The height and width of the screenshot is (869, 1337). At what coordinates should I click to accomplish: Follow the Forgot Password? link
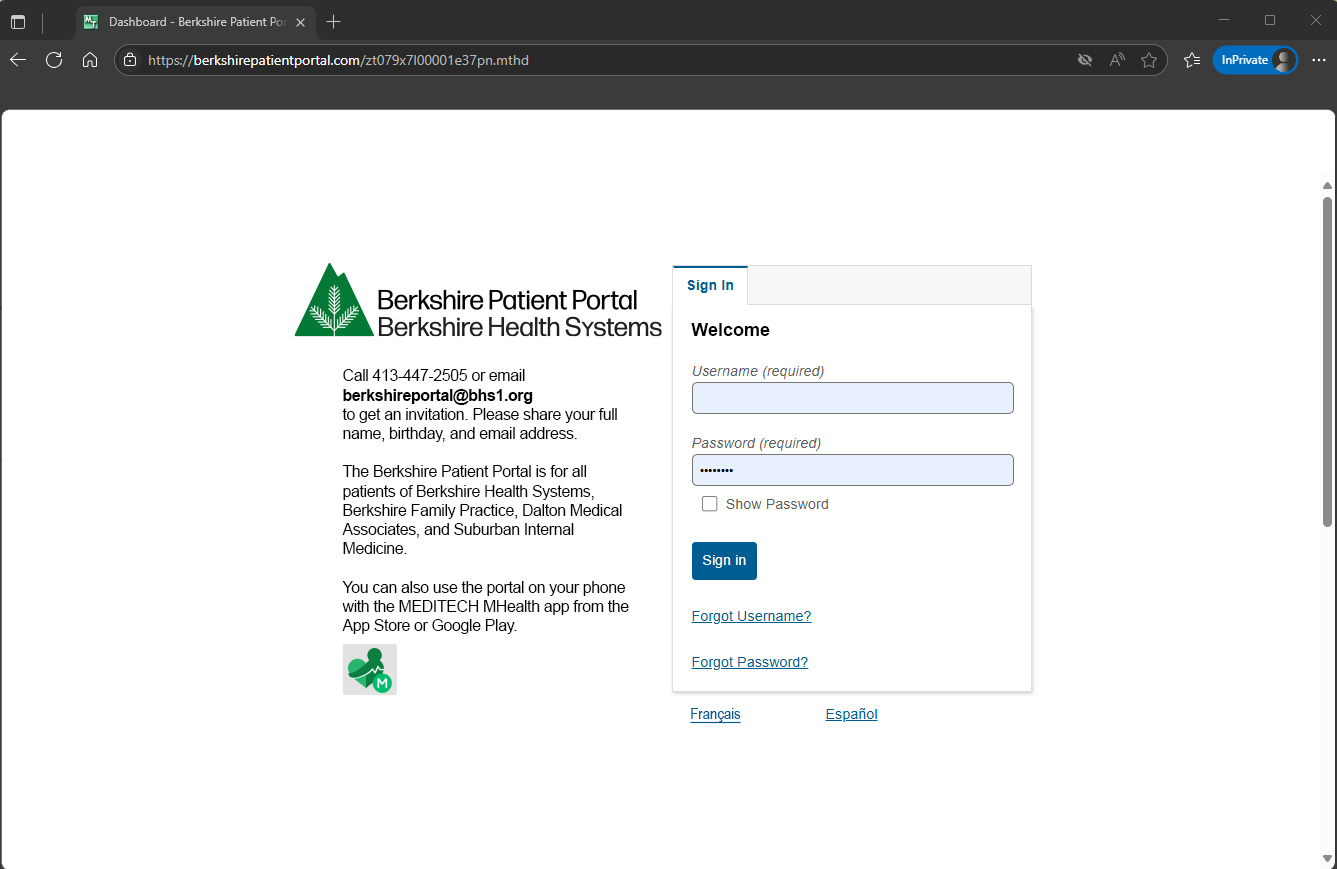749,662
